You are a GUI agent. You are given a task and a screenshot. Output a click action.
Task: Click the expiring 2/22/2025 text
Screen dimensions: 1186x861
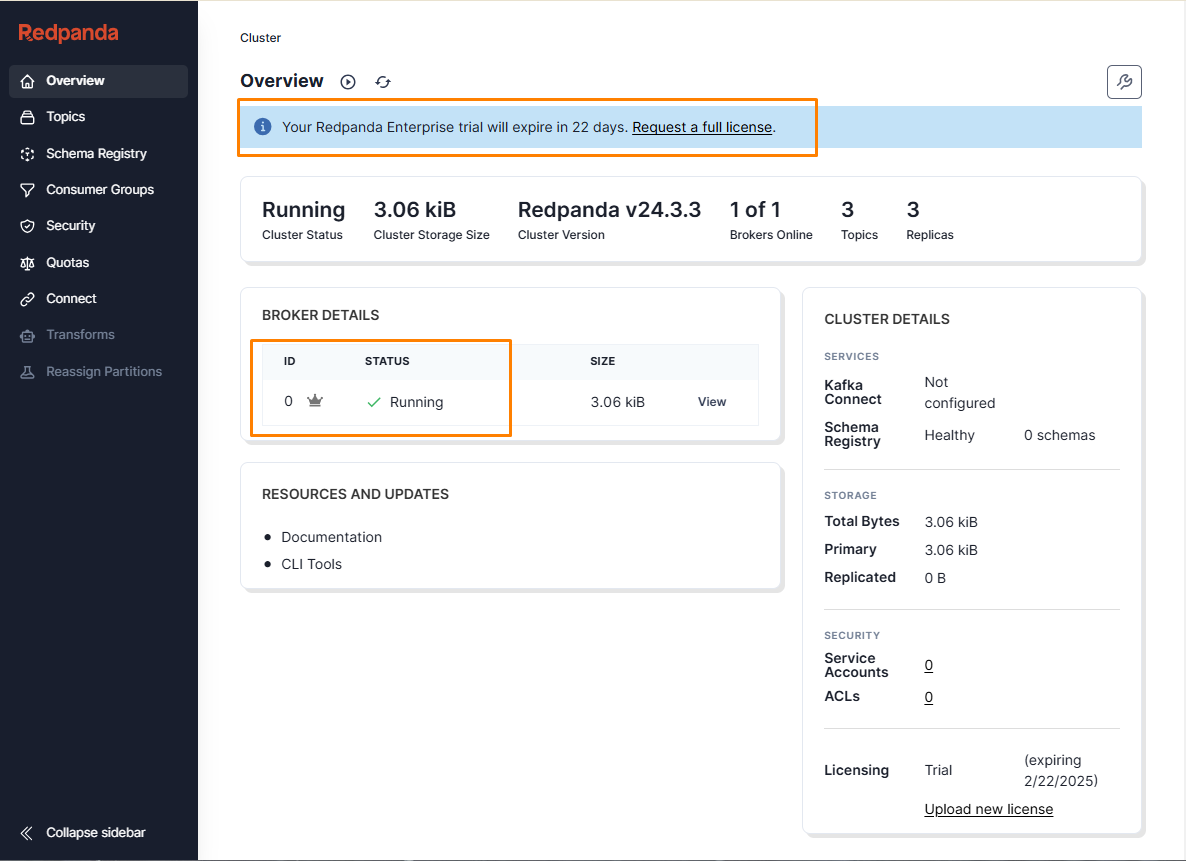coord(1060,770)
